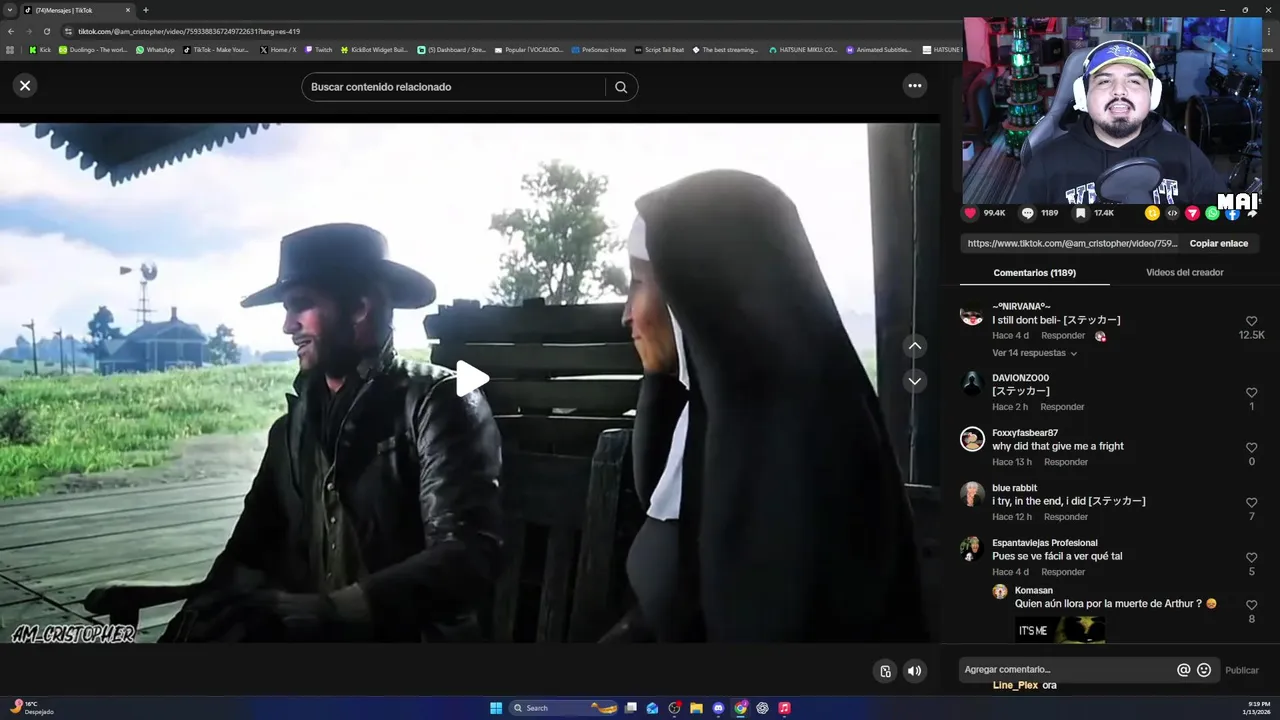Like the NIRVANA comment
Screen dimensions: 1280x720
(1251, 322)
